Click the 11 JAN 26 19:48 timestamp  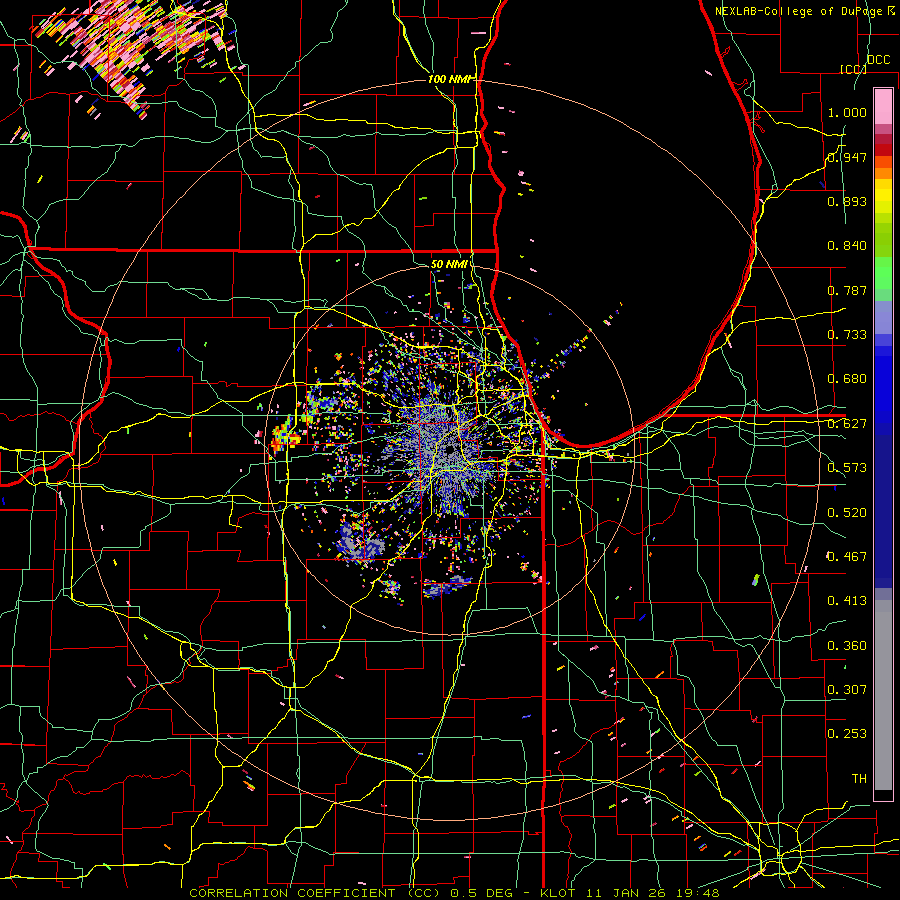653,893
